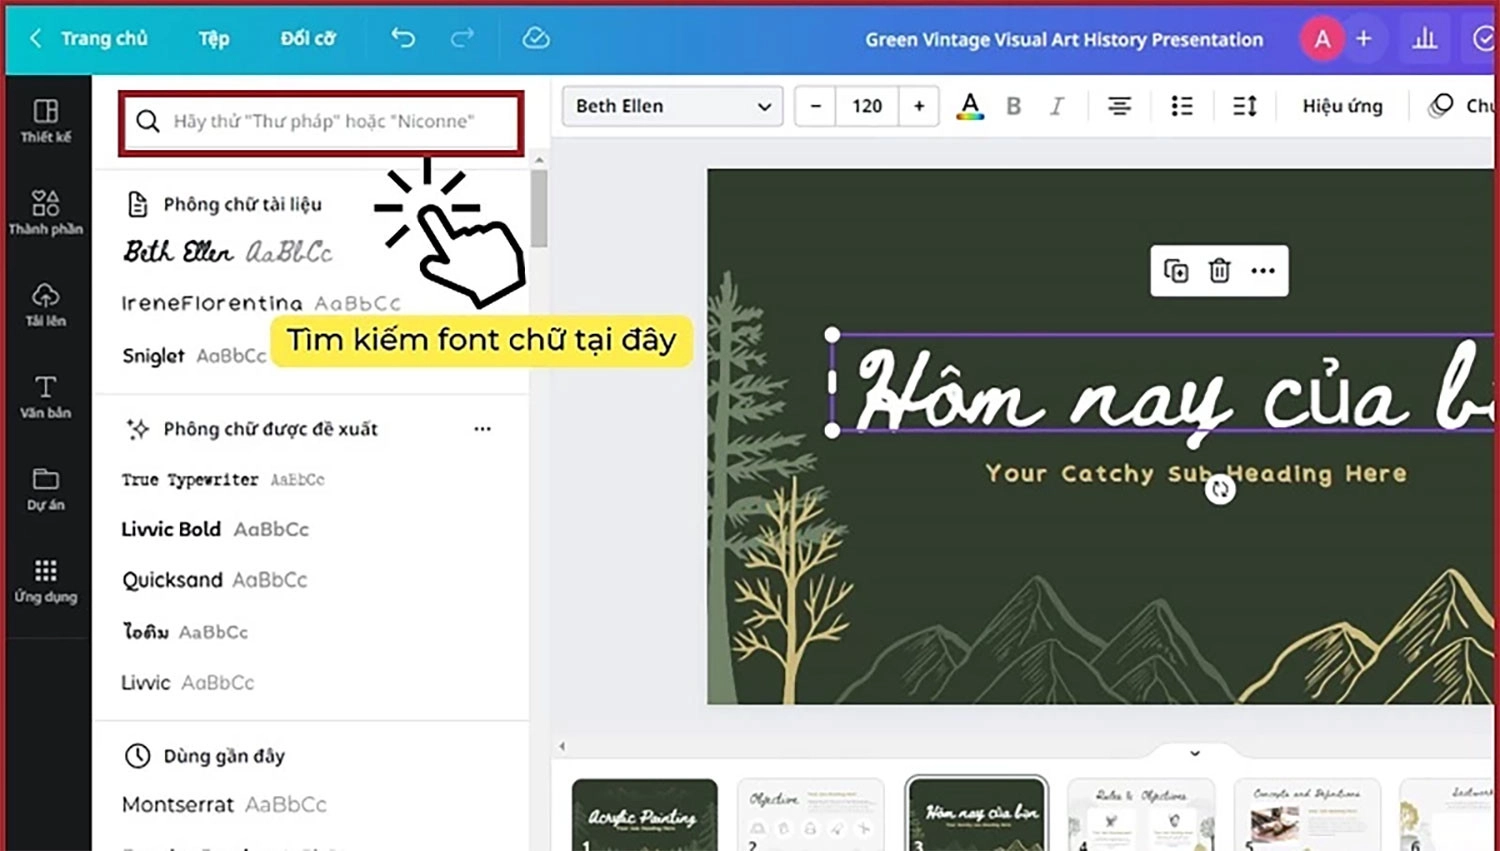Open the Thiết kế design panel
The height and width of the screenshot is (851, 1500).
coord(46,120)
